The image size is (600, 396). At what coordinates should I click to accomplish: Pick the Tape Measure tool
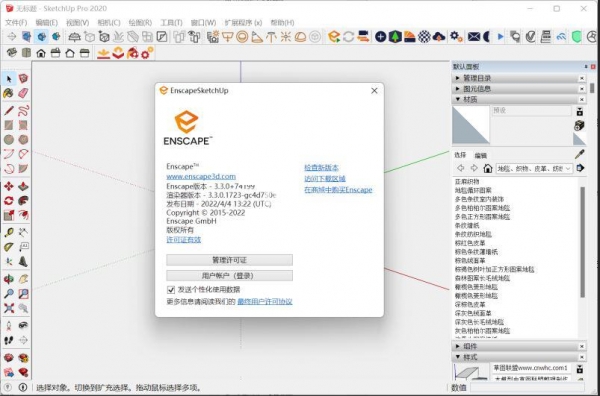coord(8,232)
